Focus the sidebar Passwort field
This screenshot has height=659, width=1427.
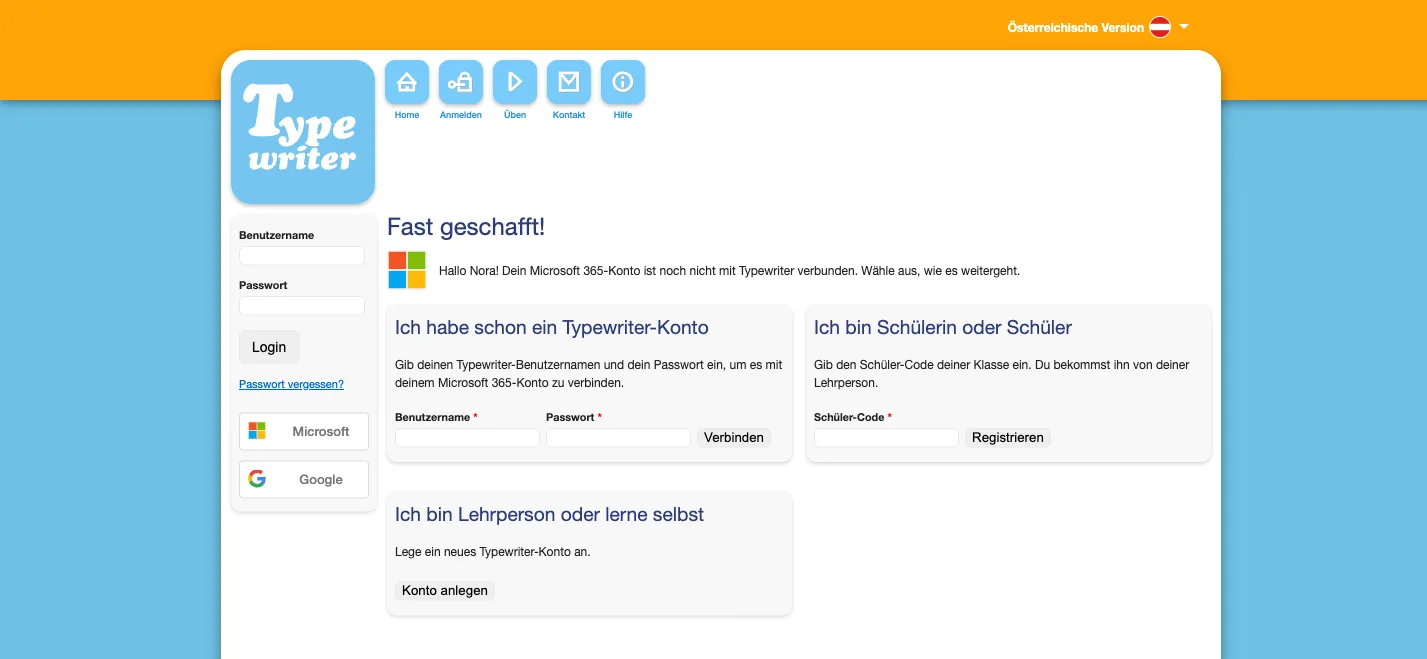(x=302, y=306)
